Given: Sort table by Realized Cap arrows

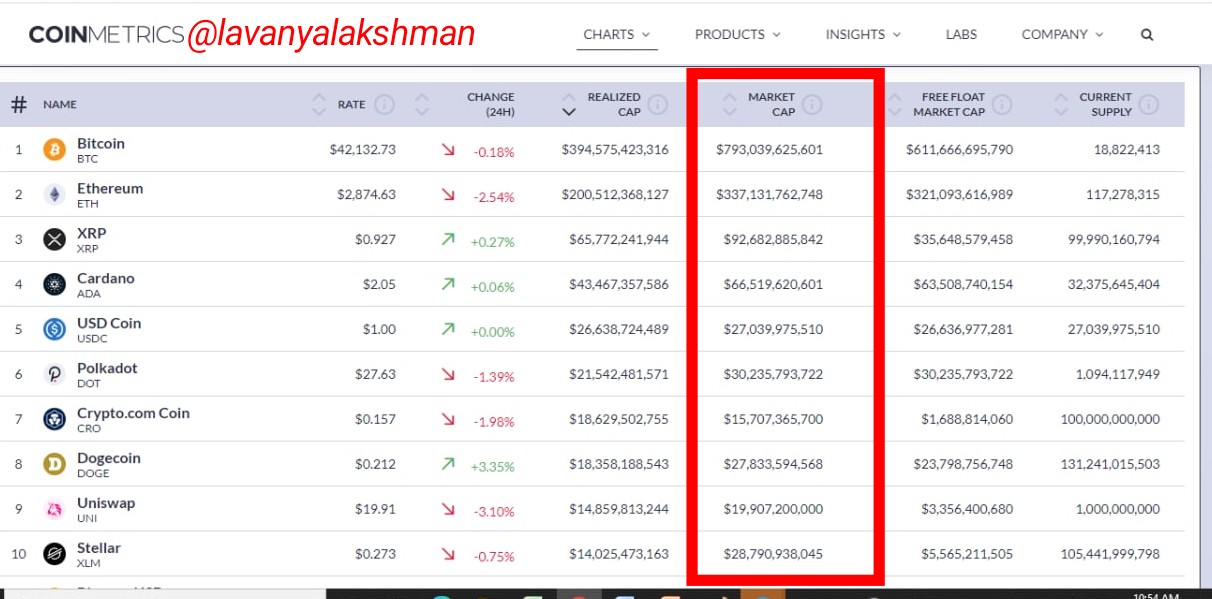Looking at the screenshot, I should point(569,104).
